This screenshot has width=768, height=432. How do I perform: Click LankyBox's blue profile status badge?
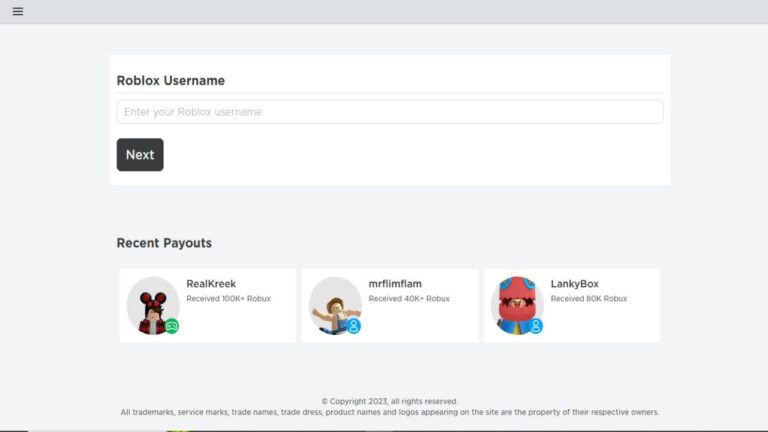[x=535, y=326]
